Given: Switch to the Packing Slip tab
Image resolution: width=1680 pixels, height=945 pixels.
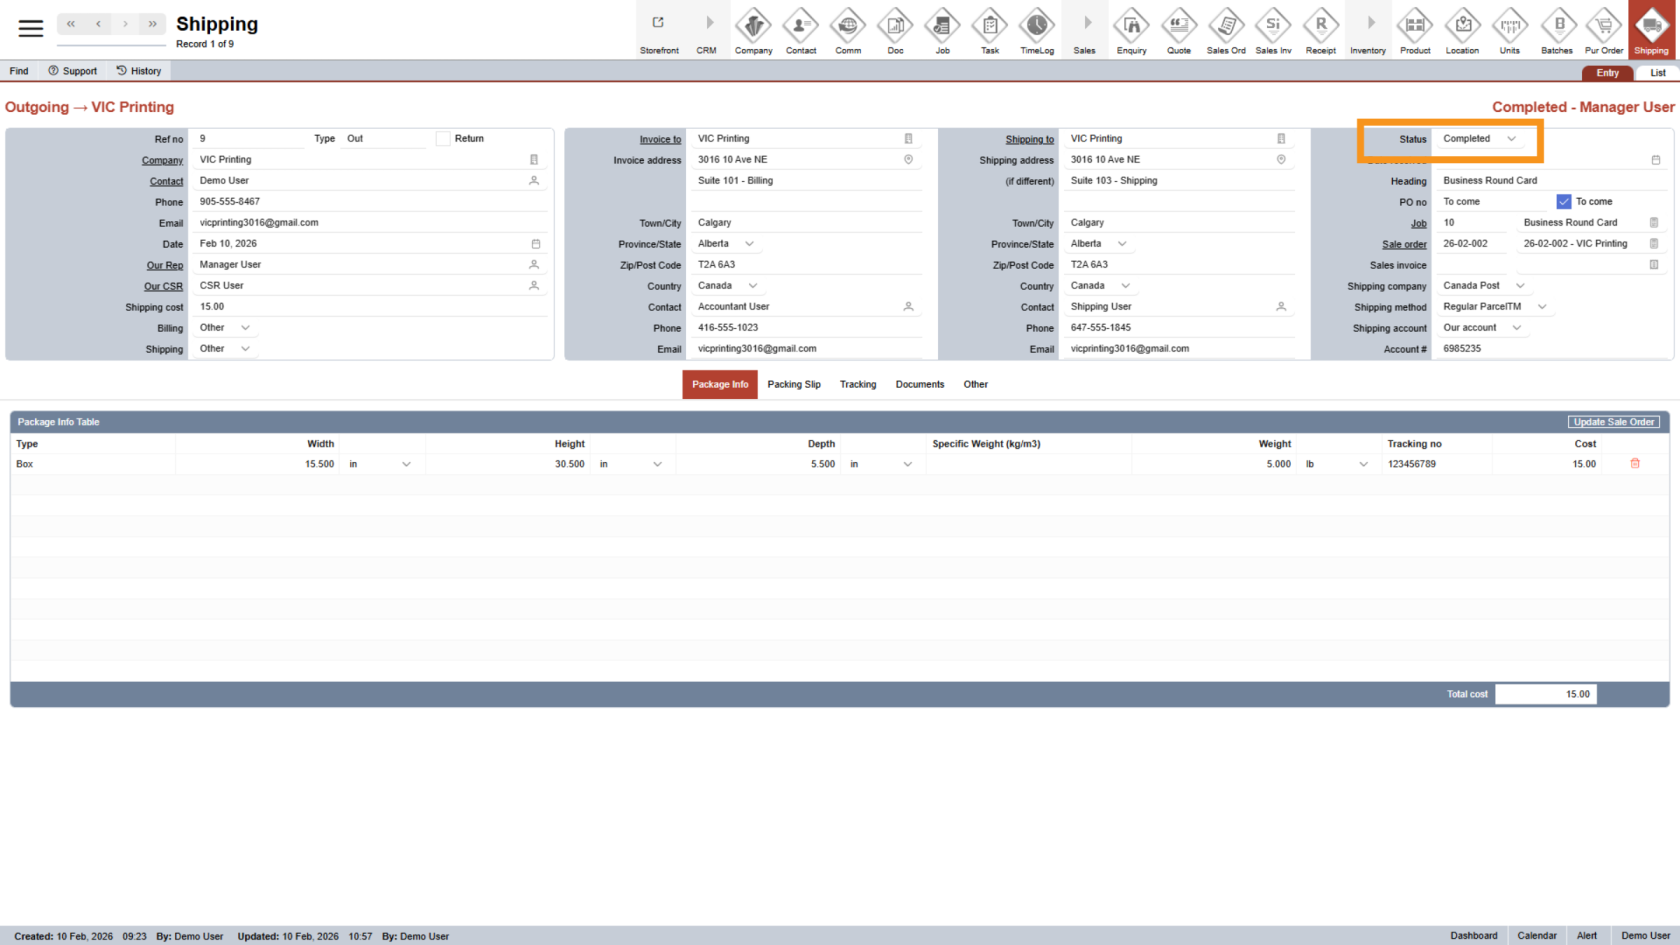Looking at the screenshot, I should click(794, 385).
